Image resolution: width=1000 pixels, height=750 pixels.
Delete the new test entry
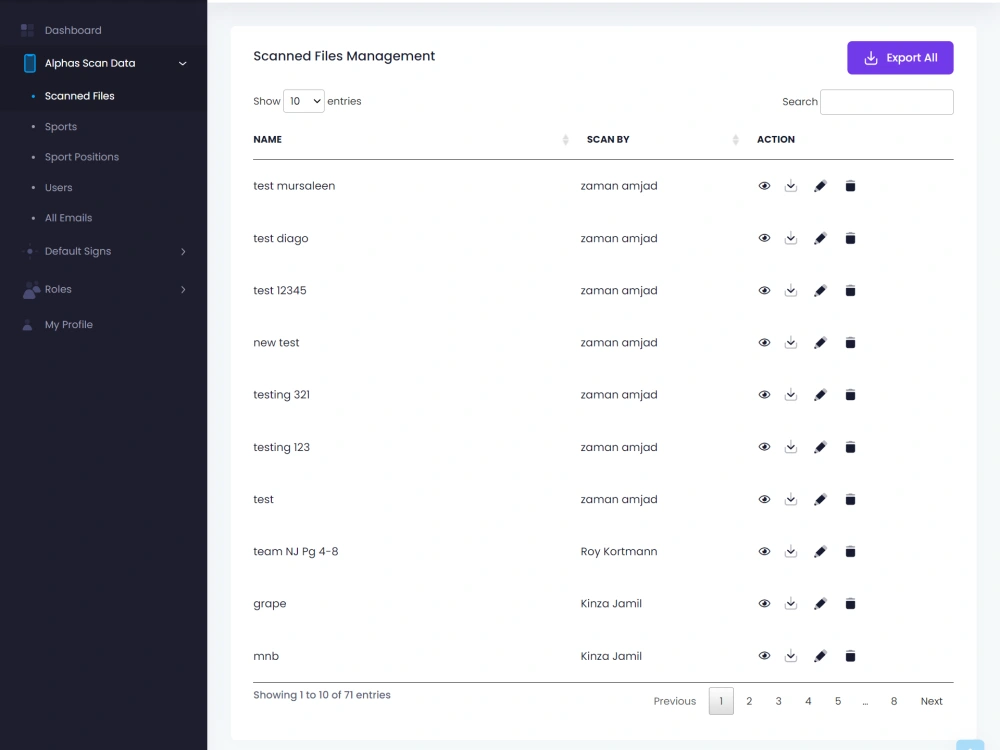click(x=850, y=343)
